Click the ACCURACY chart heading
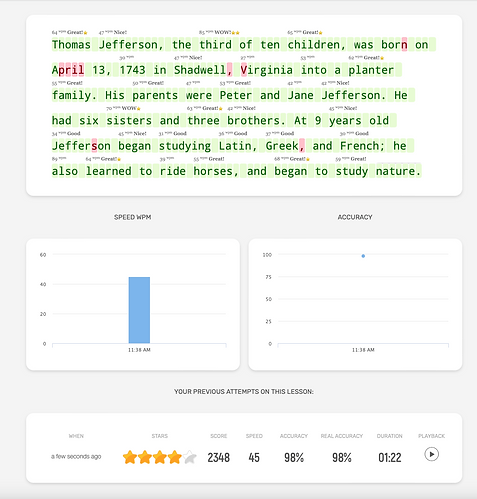The image size is (477, 499). coord(355,217)
